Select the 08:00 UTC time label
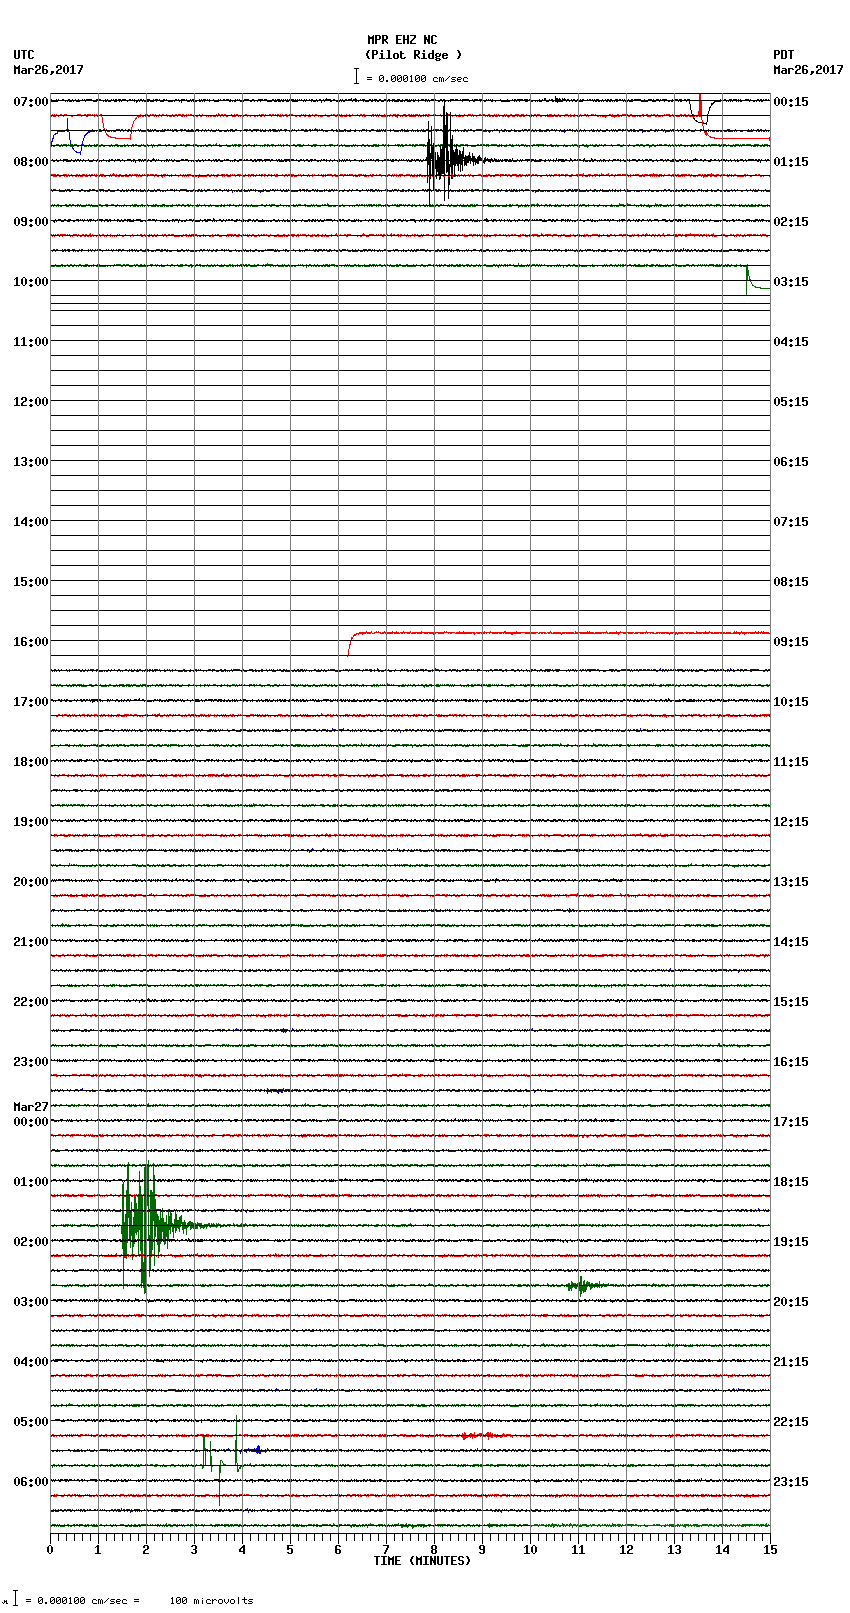Screen dimensions: 850x1613 point(31,162)
